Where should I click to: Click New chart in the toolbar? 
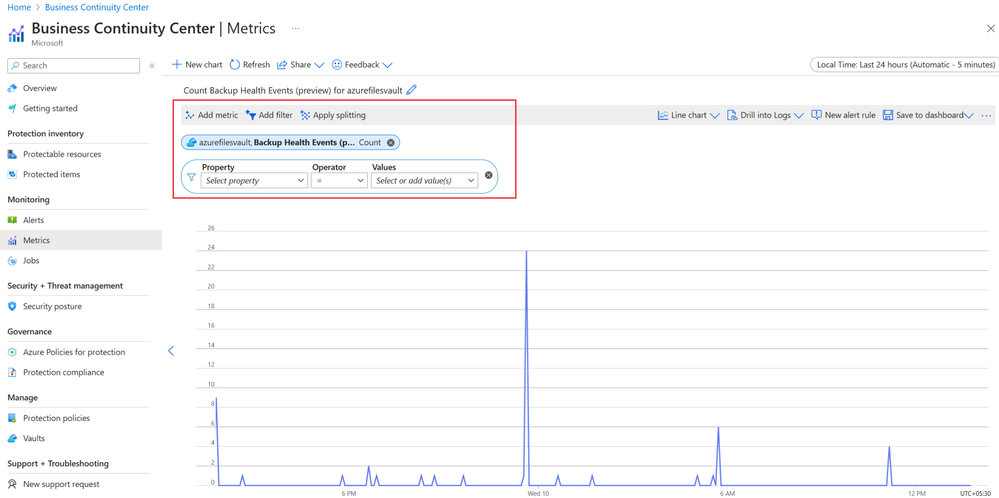tap(198, 64)
